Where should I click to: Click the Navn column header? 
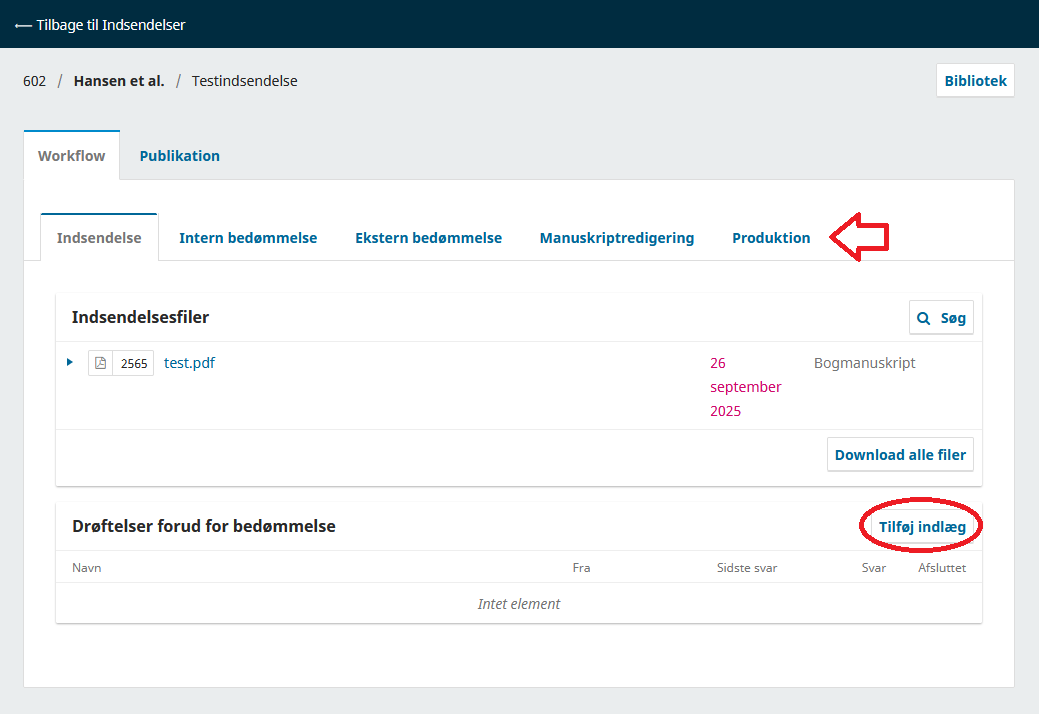pos(86,568)
